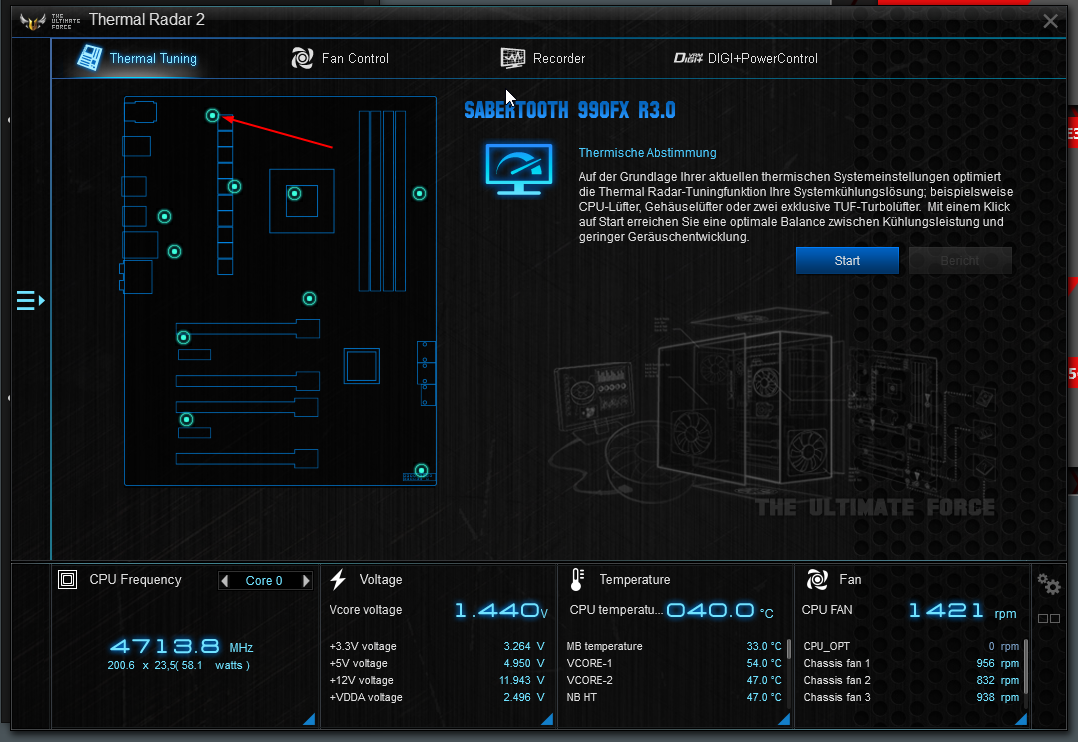
Task: Switch to the Fan Control tab
Action: (x=340, y=58)
